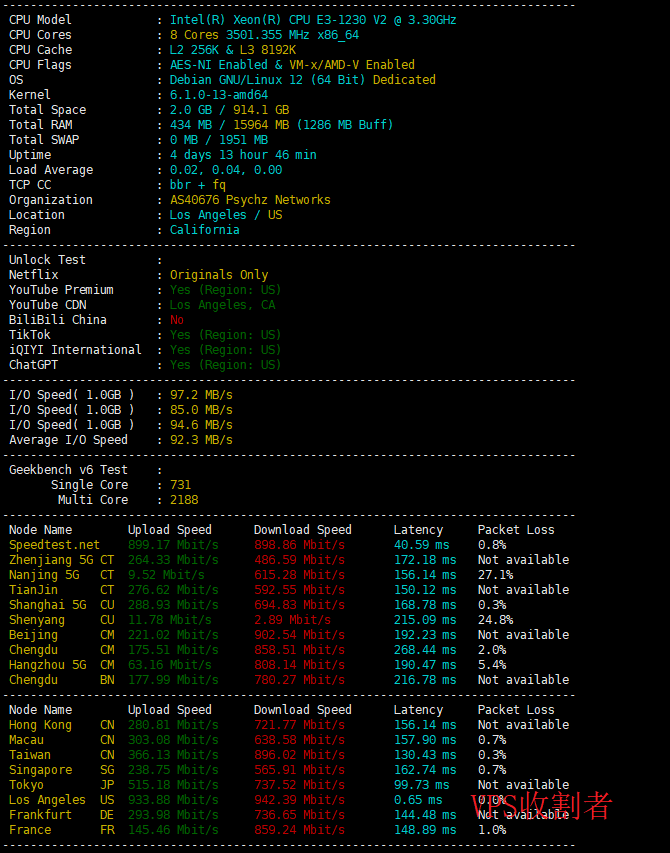Select the Uptime value of 4 days
The height and width of the screenshot is (853, 670).
[x=243, y=155]
